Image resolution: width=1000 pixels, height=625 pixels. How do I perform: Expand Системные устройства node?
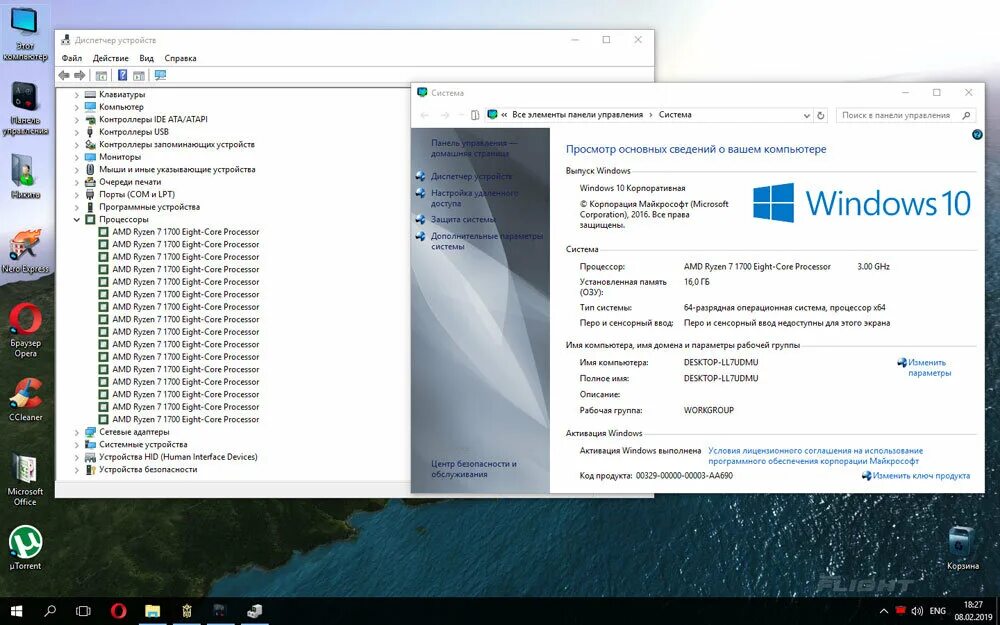(77, 445)
